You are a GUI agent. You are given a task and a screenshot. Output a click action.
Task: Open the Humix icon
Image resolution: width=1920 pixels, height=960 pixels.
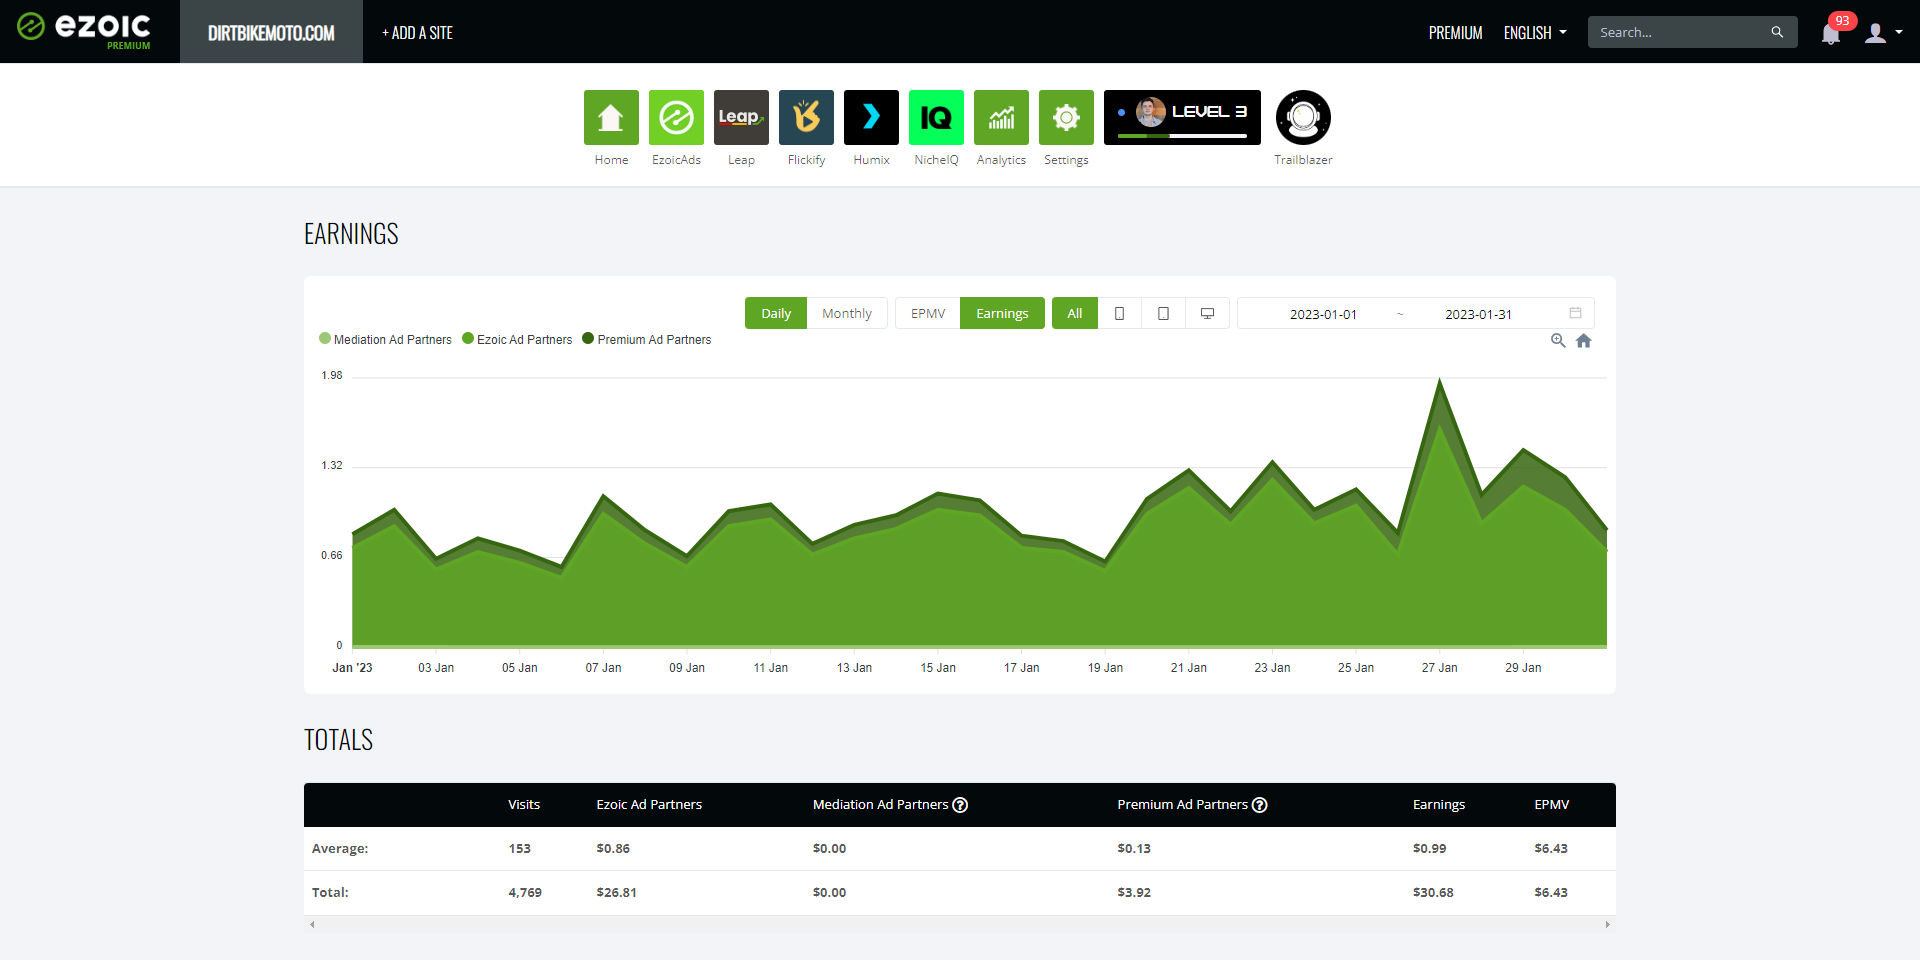click(871, 118)
